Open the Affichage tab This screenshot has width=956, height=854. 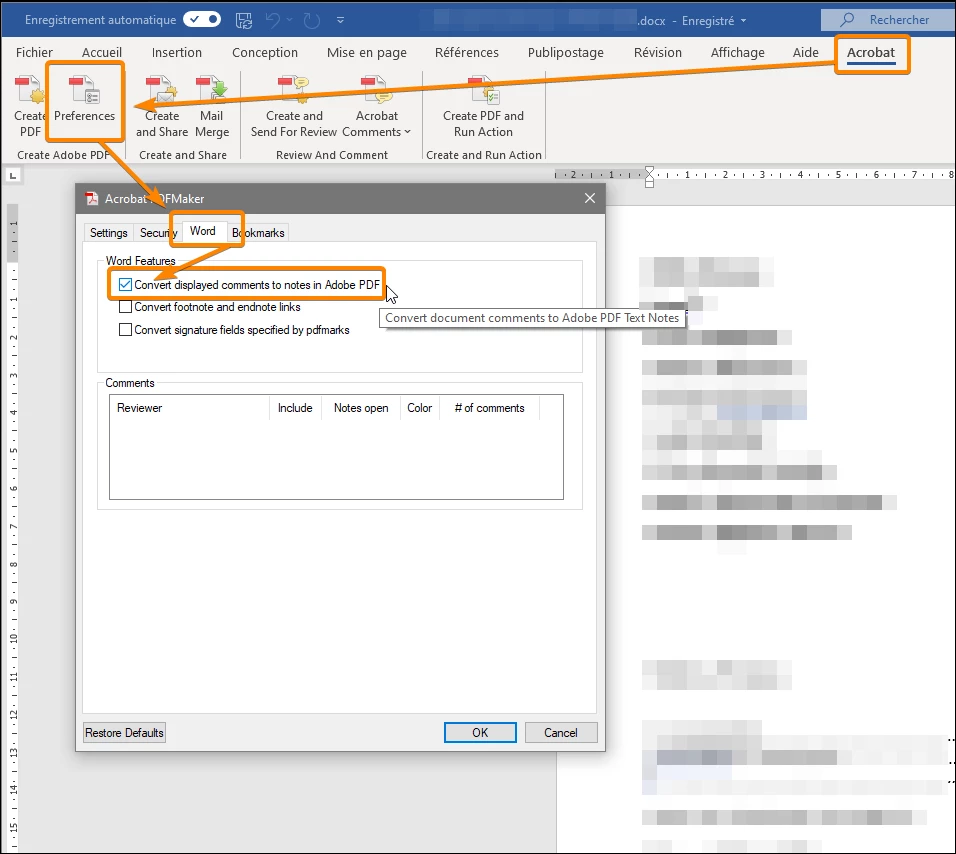[737, 52]
